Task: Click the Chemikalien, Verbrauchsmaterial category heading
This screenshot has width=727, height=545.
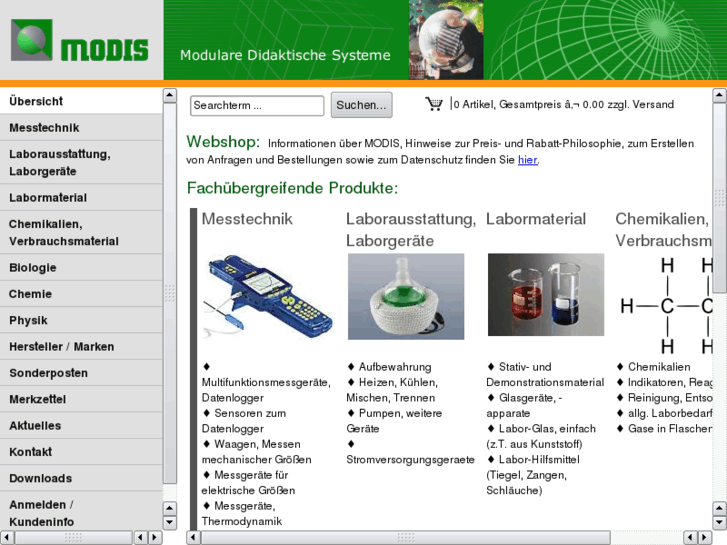Action: tap(663, 230)
